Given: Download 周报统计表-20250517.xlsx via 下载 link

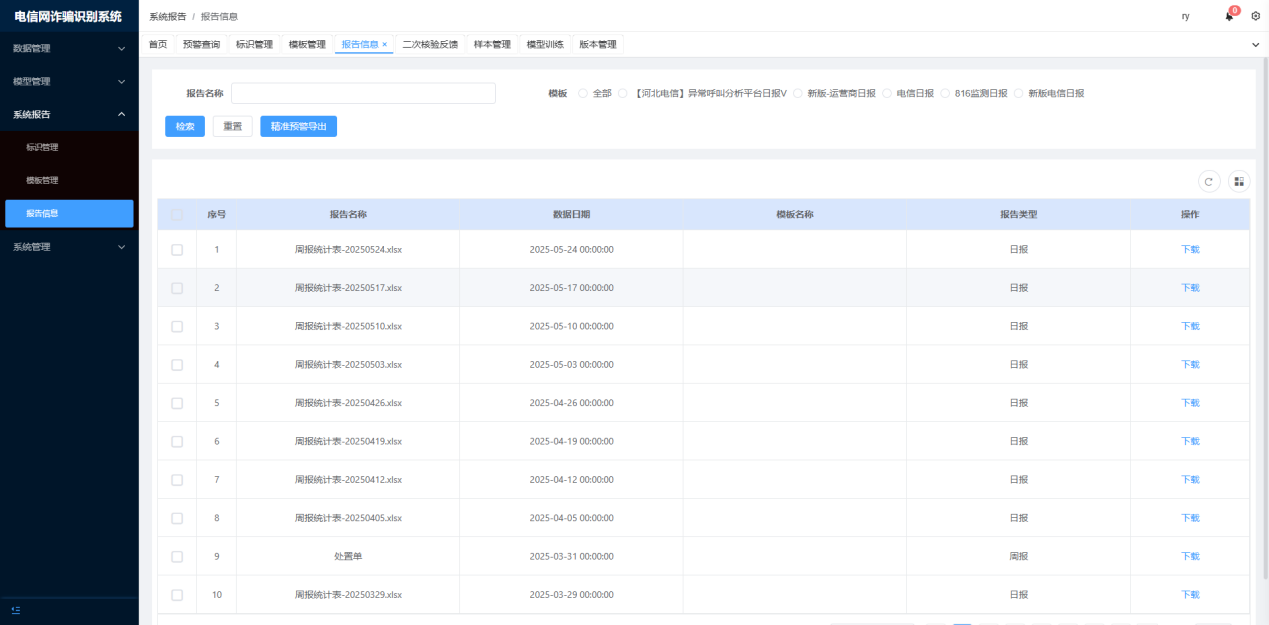Looking at the screenshot, I should tap(1190, 288).
